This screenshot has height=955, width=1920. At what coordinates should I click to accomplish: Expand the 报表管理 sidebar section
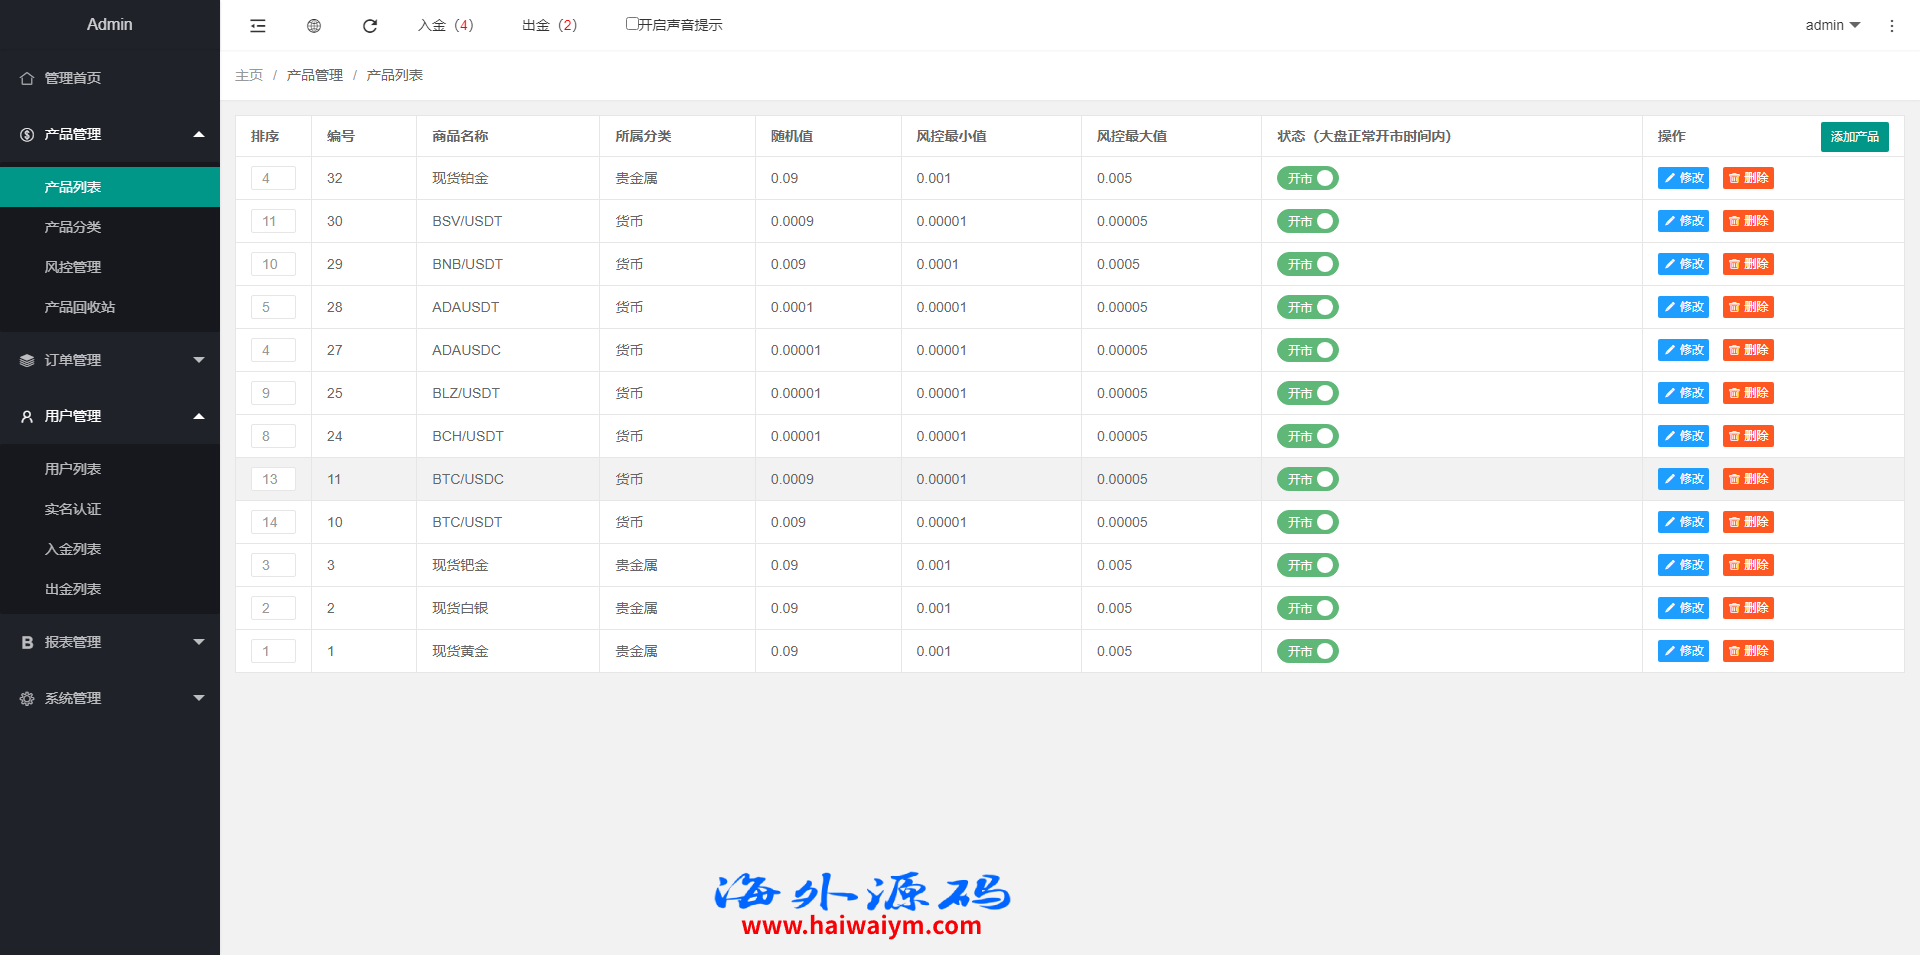click(x=110, y=642)
